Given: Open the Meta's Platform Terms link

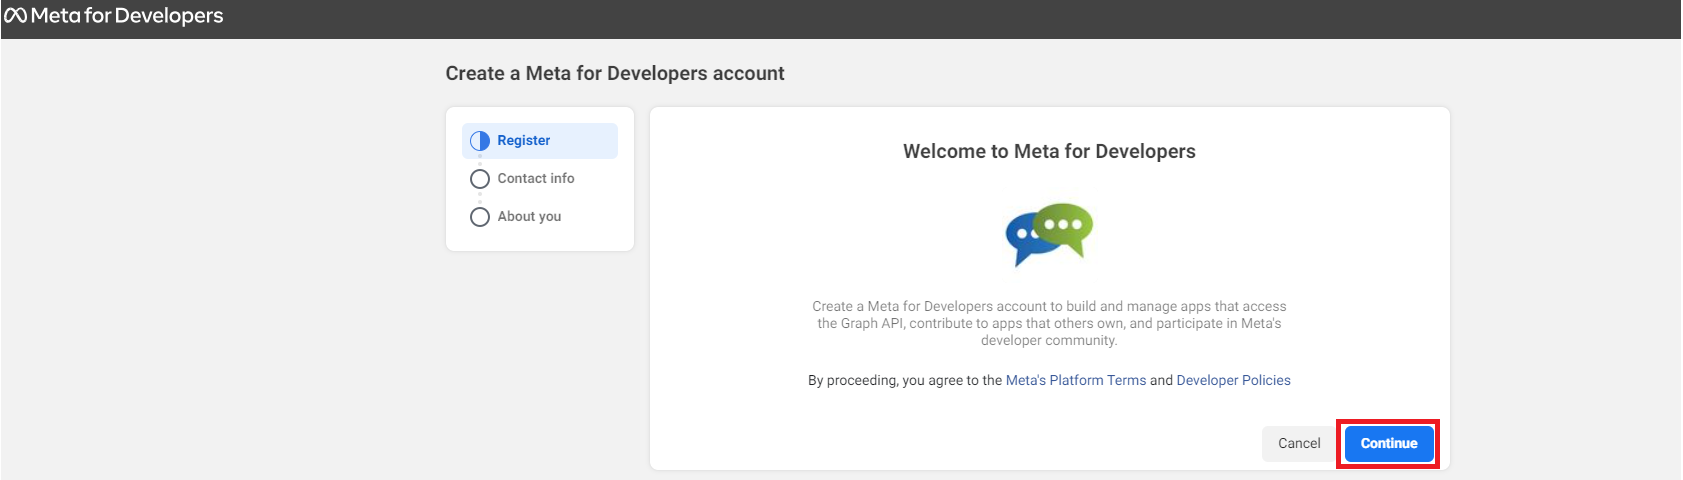Looking at the screenshot, I should 1076,381.
